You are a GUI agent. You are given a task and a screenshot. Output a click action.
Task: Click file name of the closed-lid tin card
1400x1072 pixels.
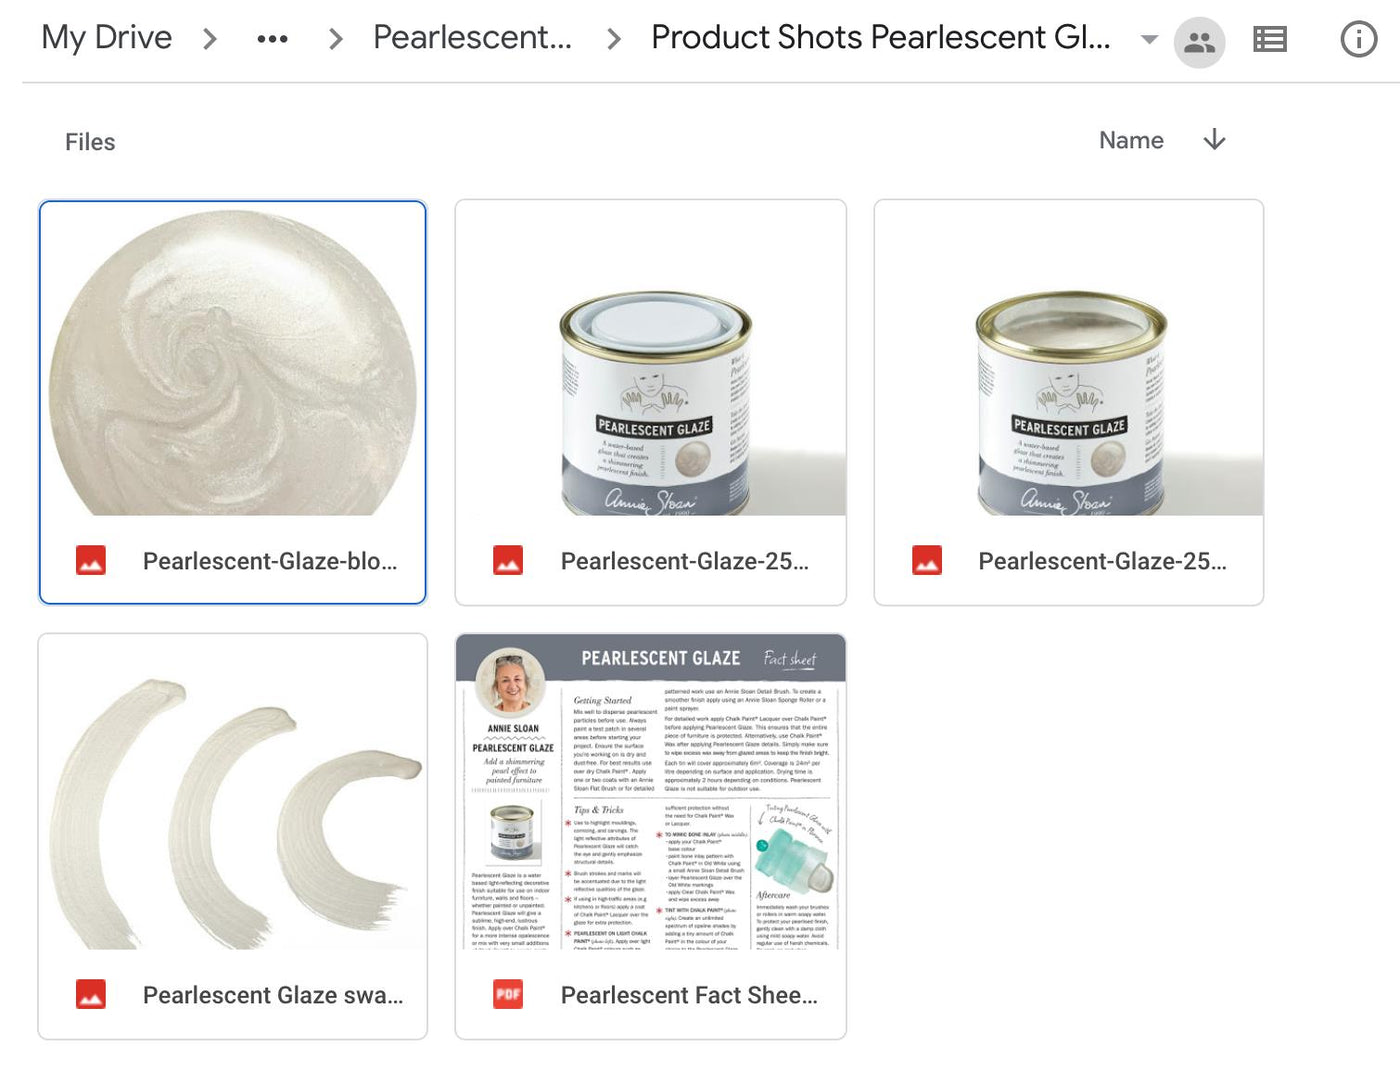tap(685, 561)
